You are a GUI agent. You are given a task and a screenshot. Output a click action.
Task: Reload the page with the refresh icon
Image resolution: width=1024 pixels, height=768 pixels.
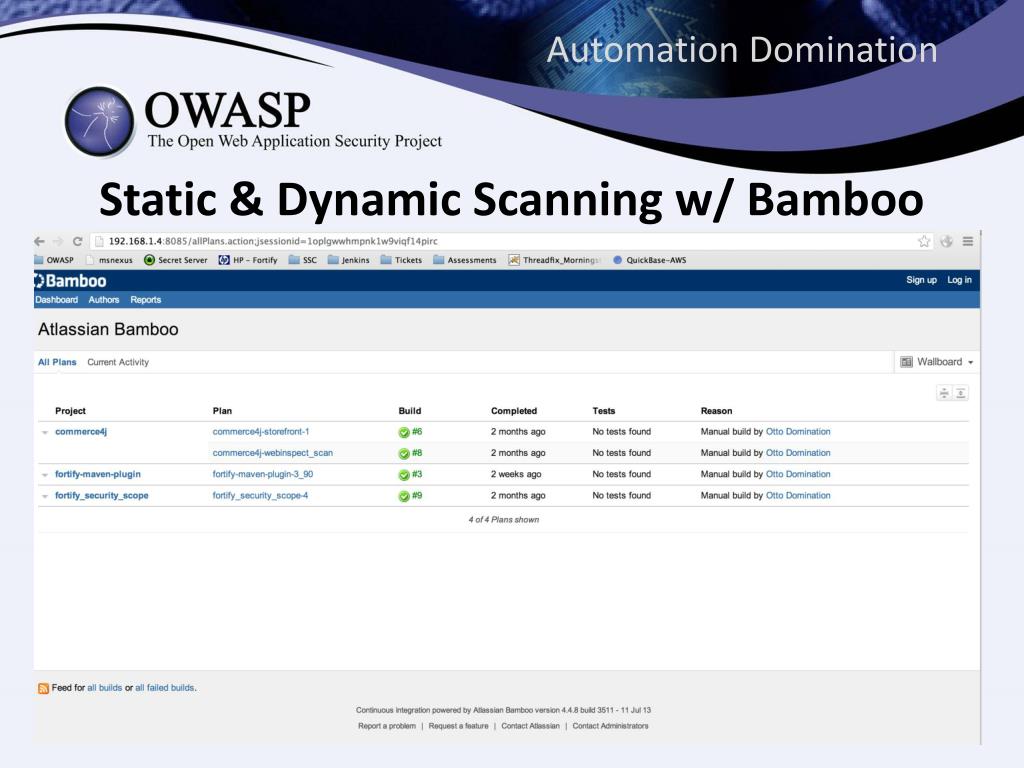coord(77,242)
